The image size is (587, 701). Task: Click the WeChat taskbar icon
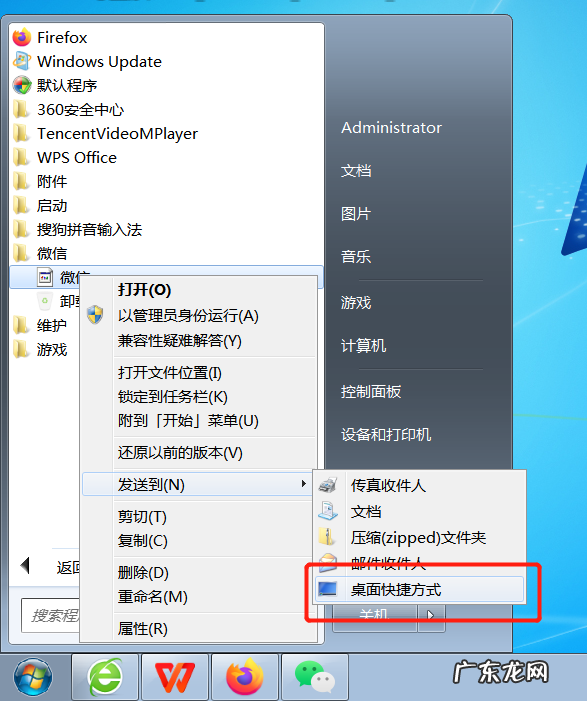pos(315,677)
